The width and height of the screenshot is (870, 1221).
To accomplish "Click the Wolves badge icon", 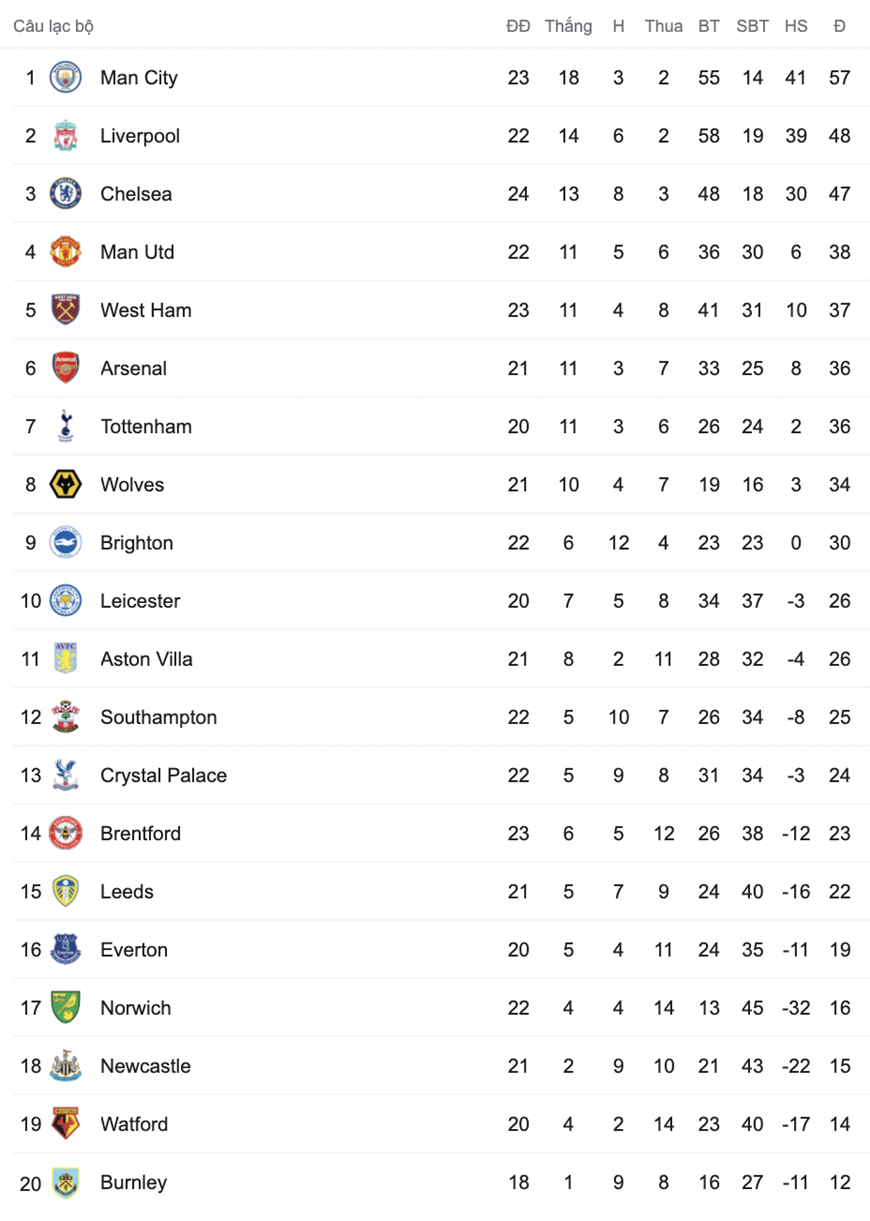I will [66, 484].
